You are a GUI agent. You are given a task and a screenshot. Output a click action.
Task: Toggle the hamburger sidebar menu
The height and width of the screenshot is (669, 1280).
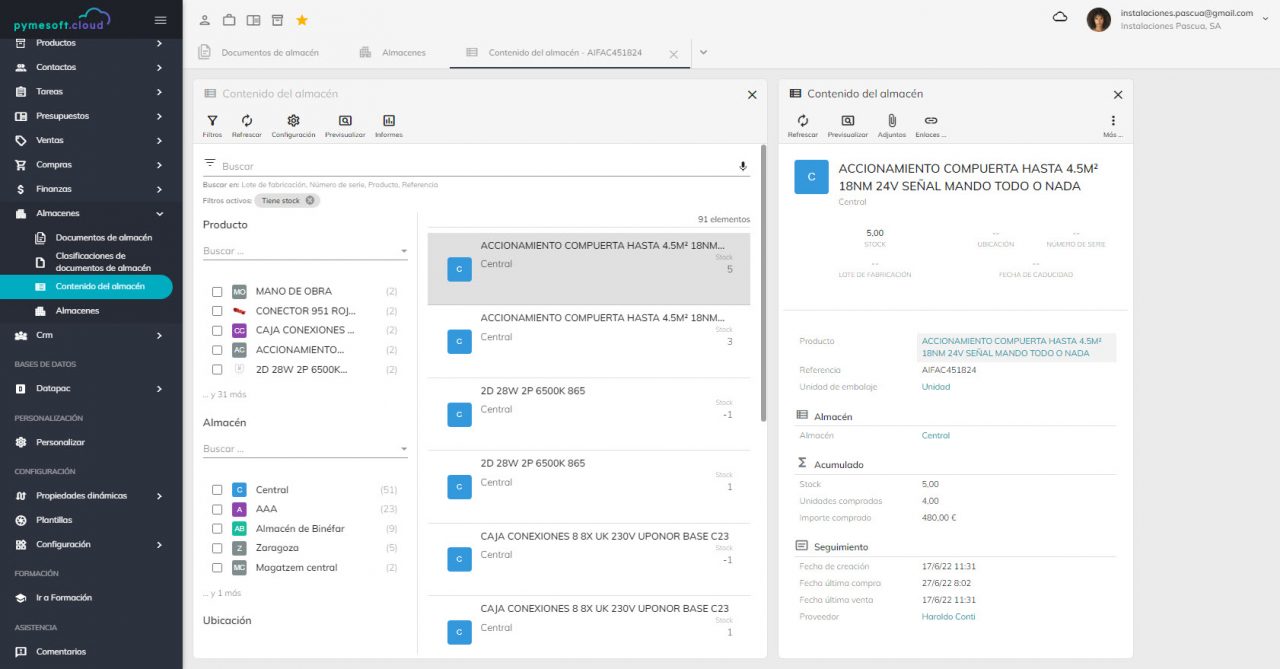[x=160, y=20]
